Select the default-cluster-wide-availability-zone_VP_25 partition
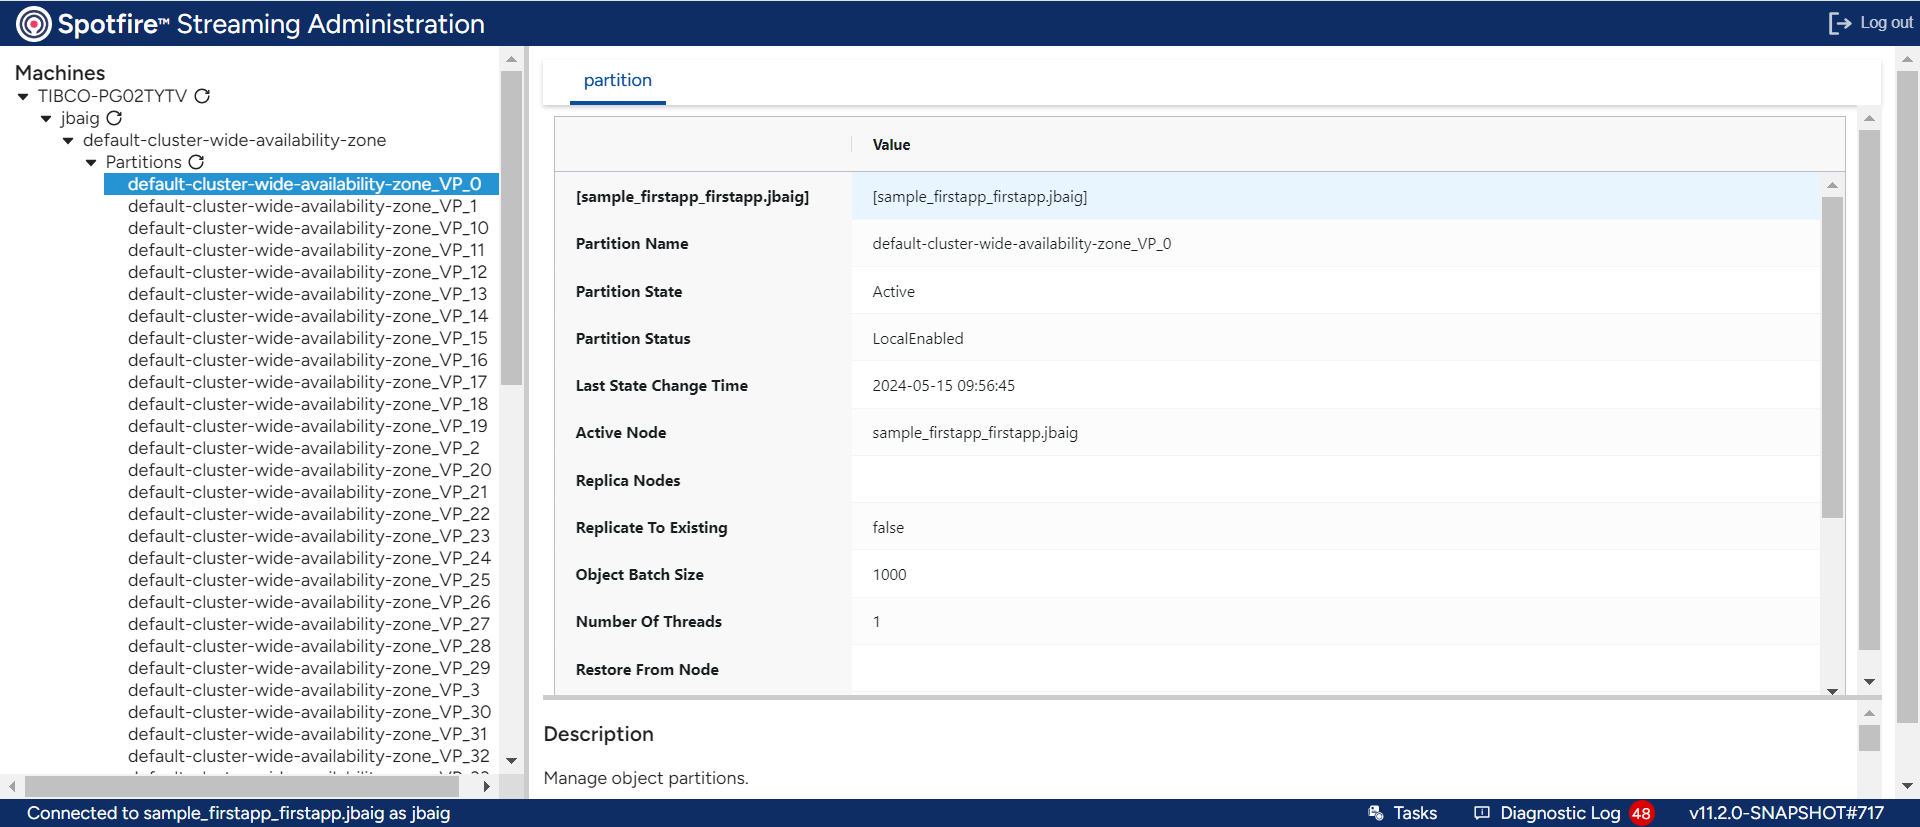Viewport: 1920px width, 827px height. (x=309, y=580)
